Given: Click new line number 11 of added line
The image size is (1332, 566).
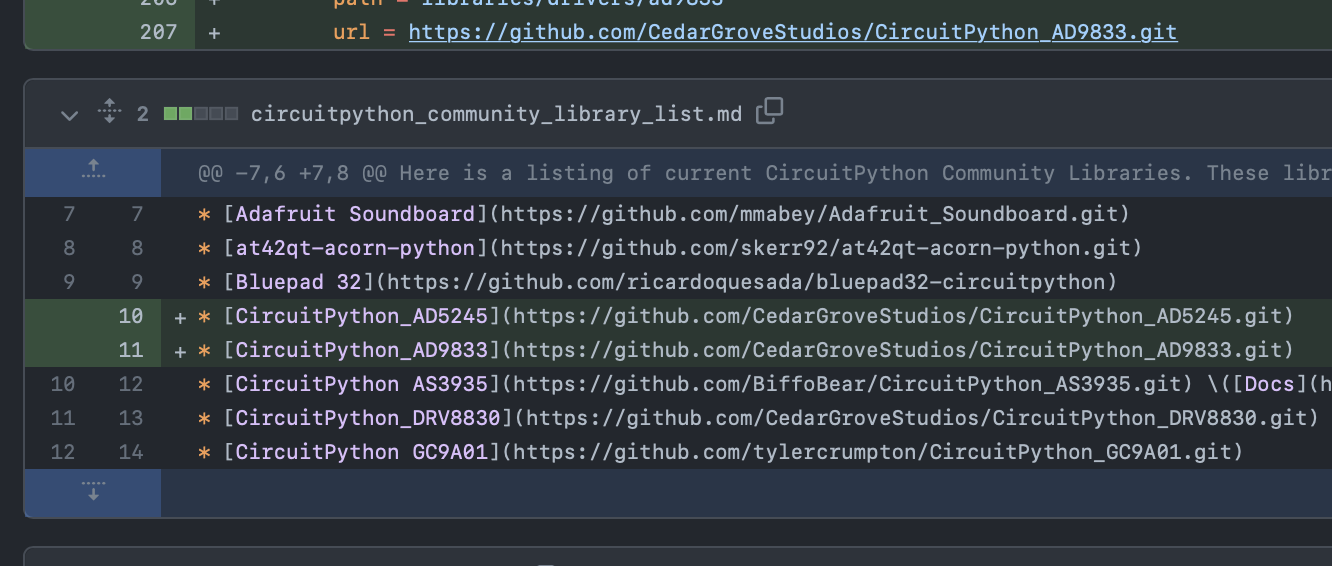Looking at the screenshot, I should point(131,350).
